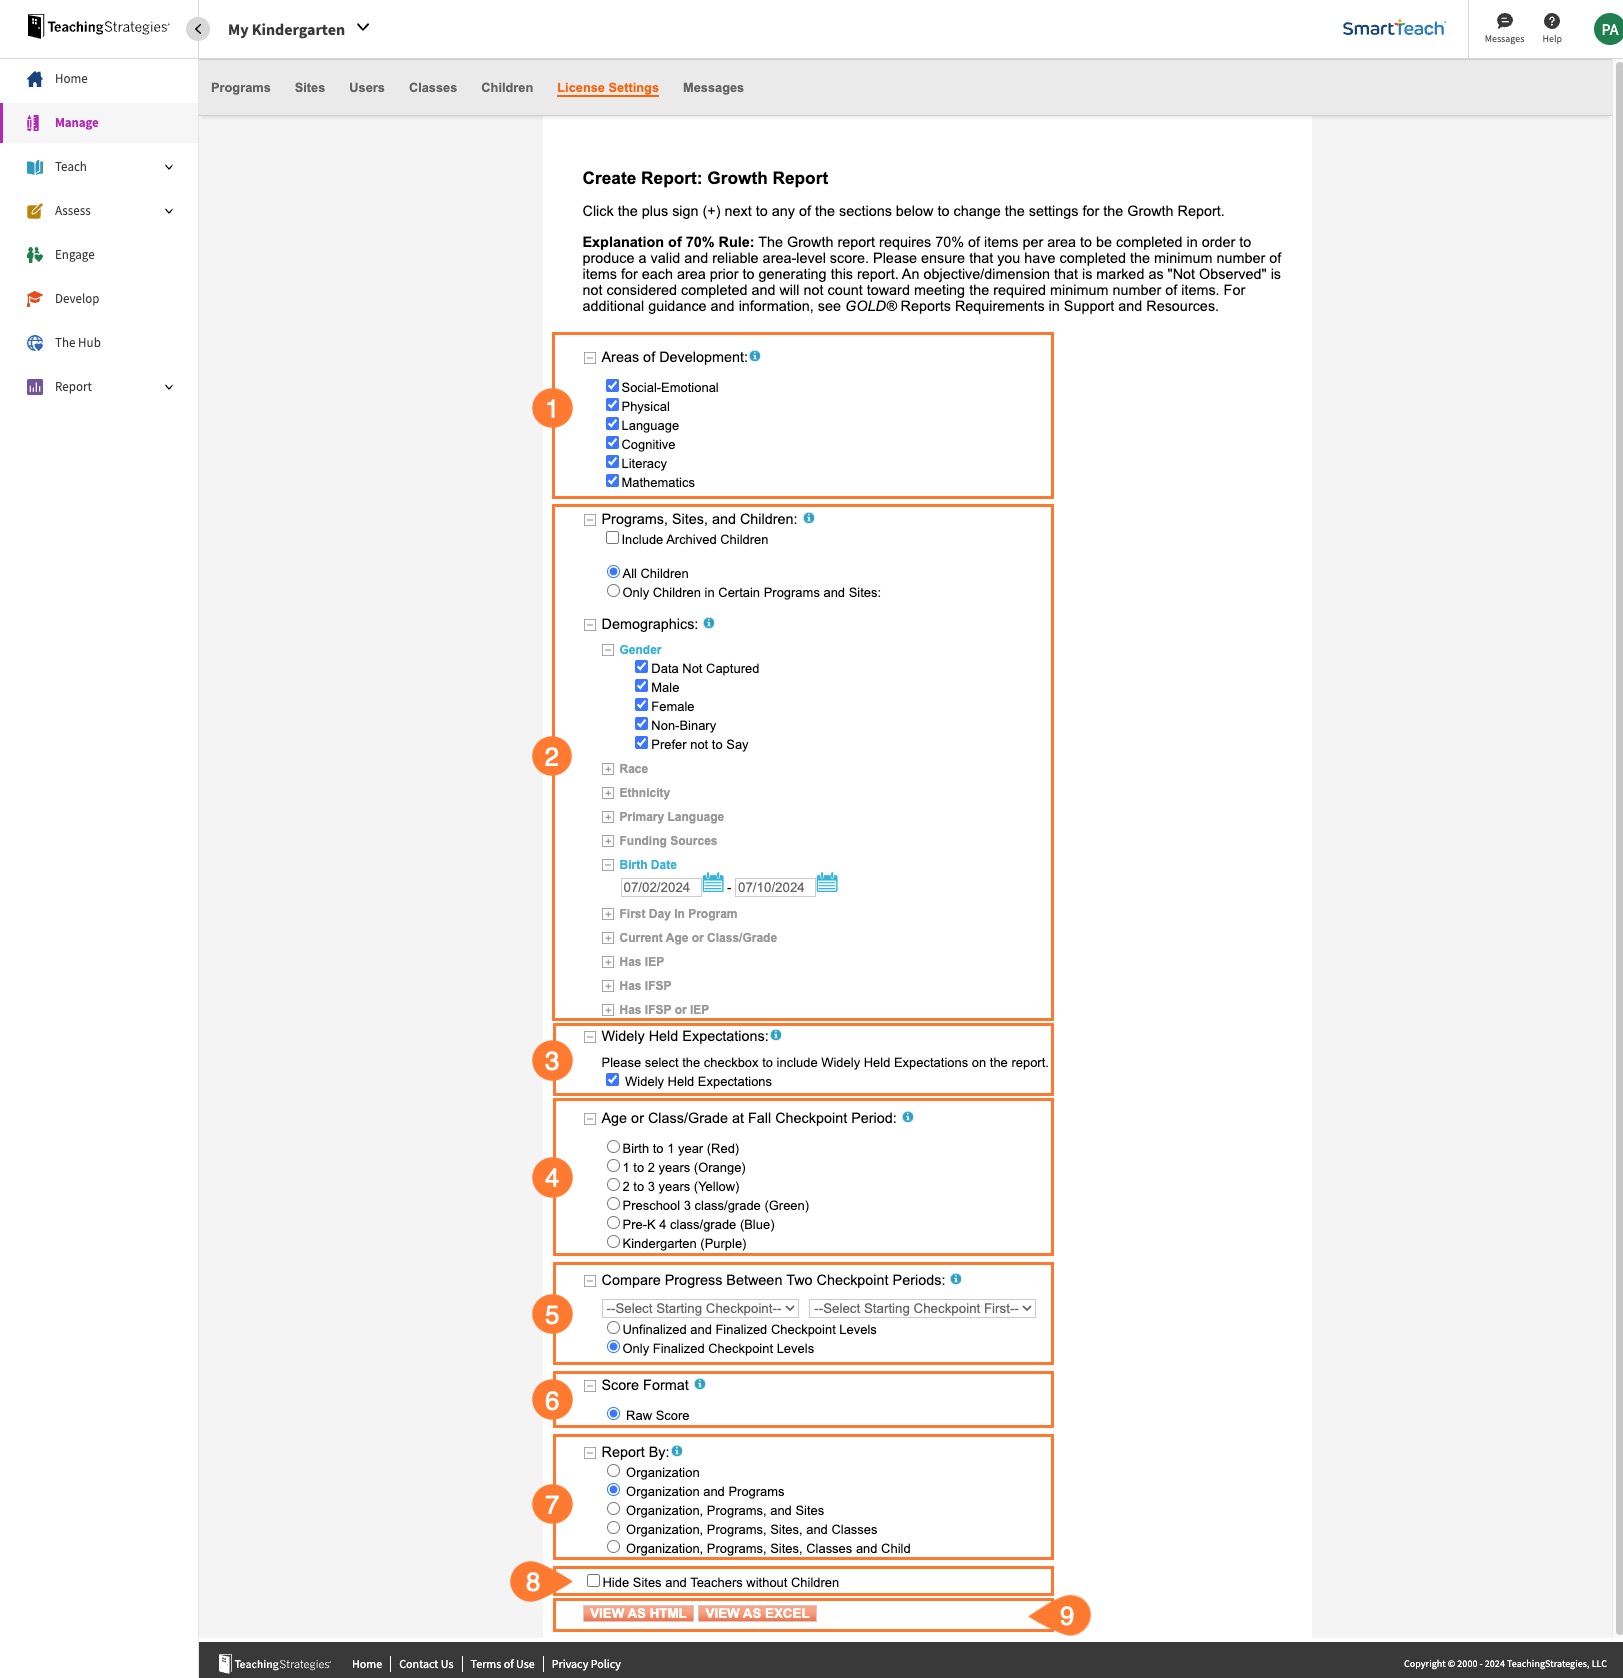Check Hide Sites and Teachers without Children

pyautogui.click(x=593, y=1581)
